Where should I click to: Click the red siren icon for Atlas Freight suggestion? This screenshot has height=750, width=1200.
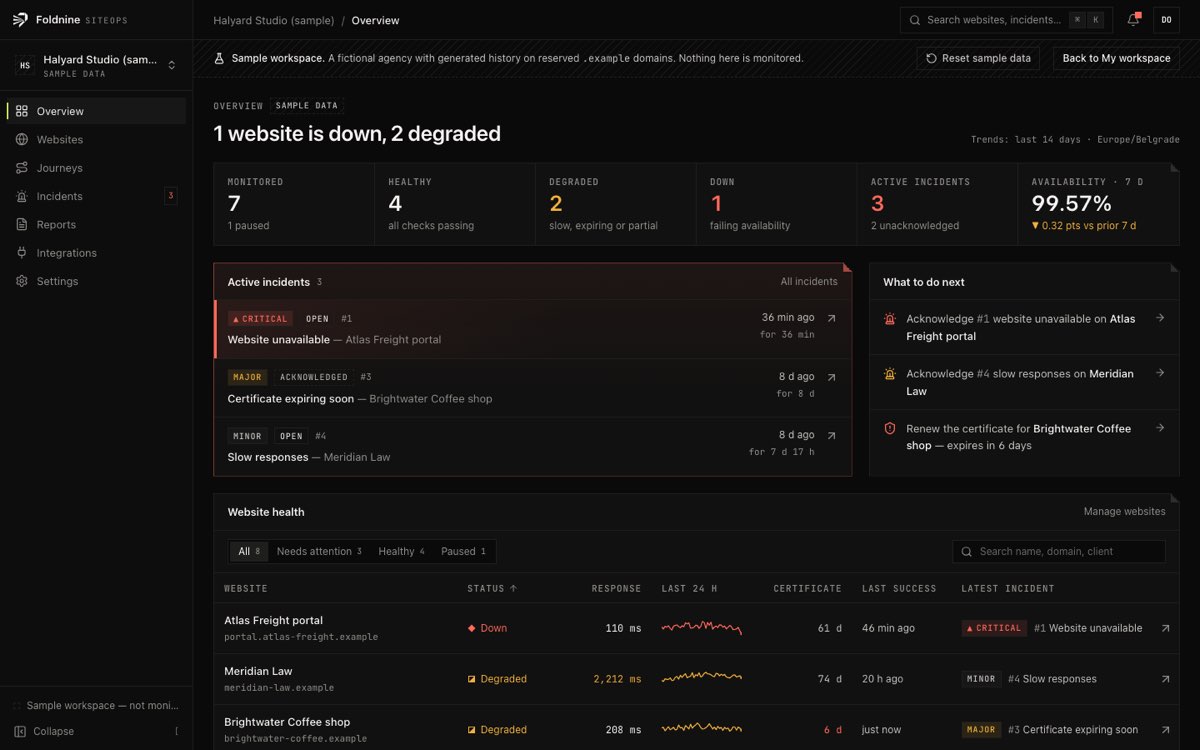890,319
